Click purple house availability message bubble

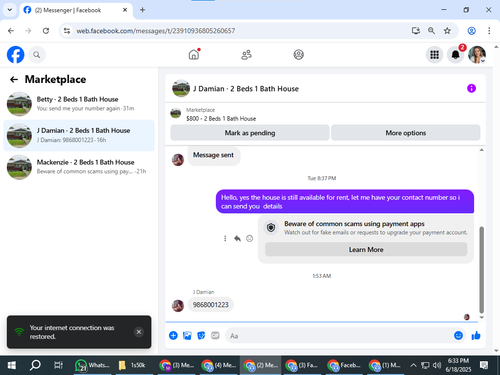[345, 202]
